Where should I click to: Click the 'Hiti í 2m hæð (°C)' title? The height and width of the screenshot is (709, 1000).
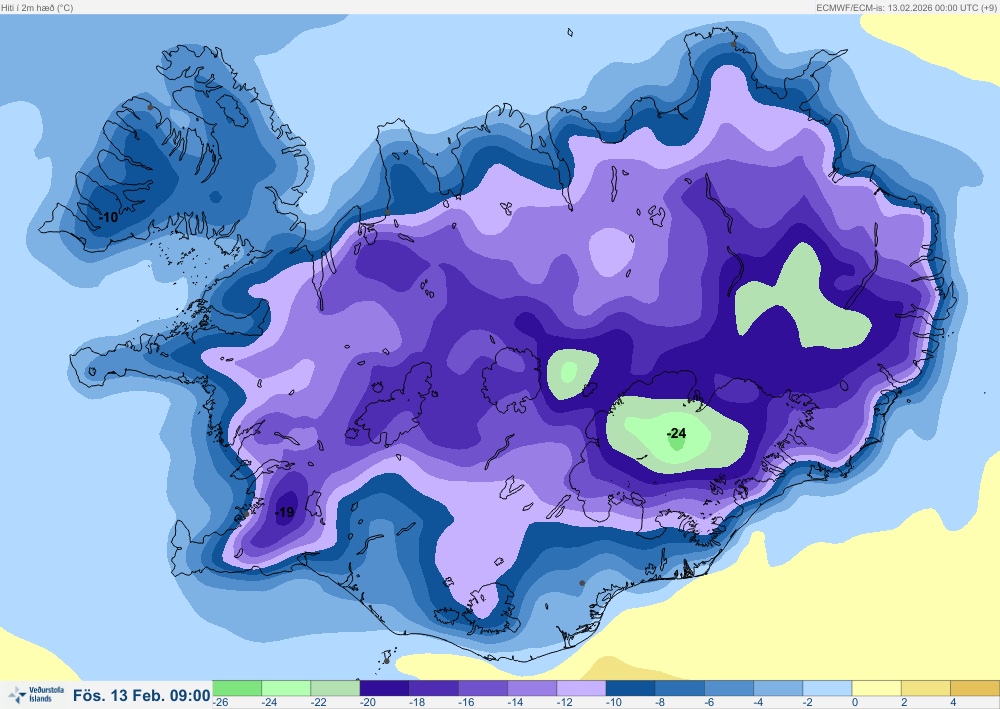tap(38, 8)
